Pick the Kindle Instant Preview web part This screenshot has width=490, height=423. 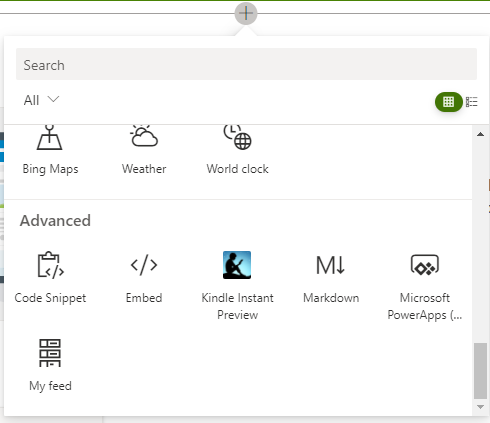point(237,286)
